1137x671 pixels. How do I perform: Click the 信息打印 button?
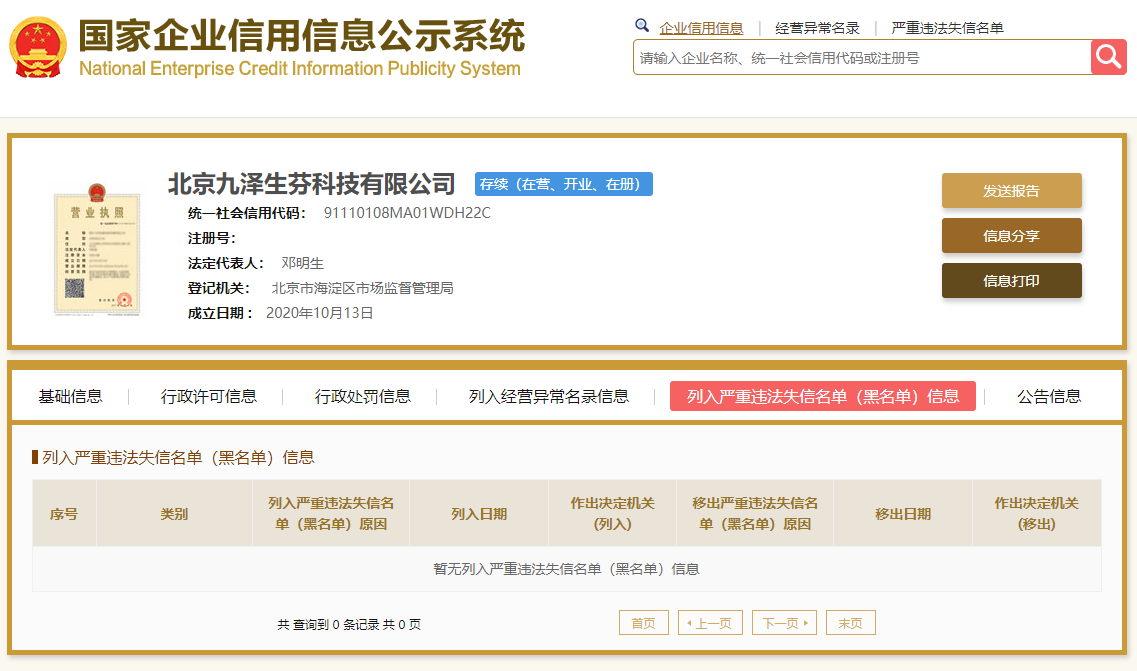[1012, 281]
